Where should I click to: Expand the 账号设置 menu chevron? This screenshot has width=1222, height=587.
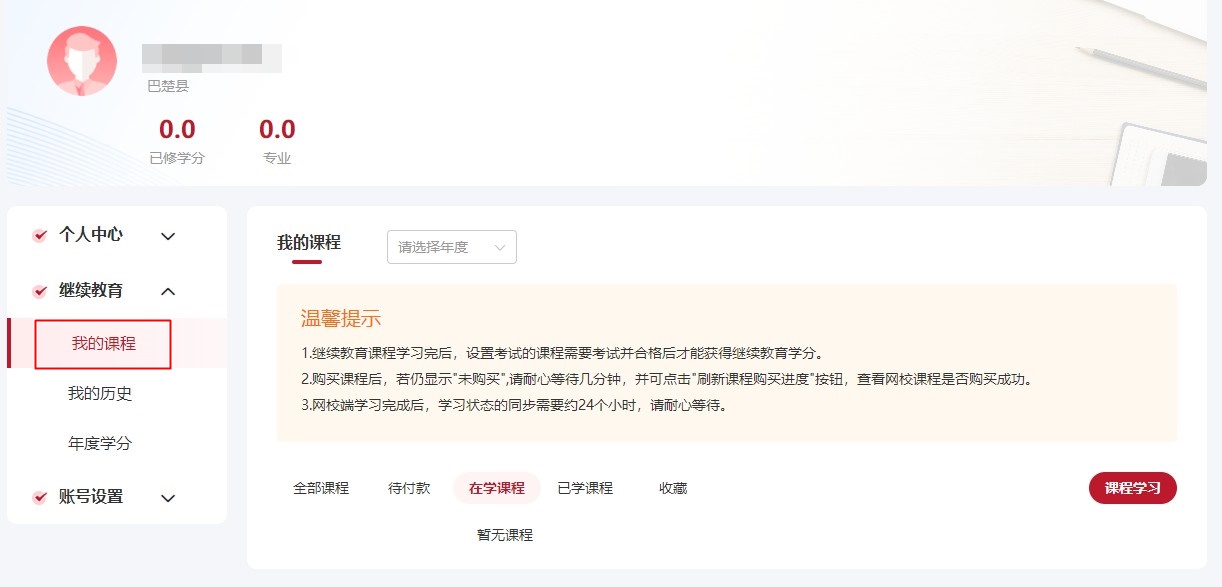(x=168, y=497)
